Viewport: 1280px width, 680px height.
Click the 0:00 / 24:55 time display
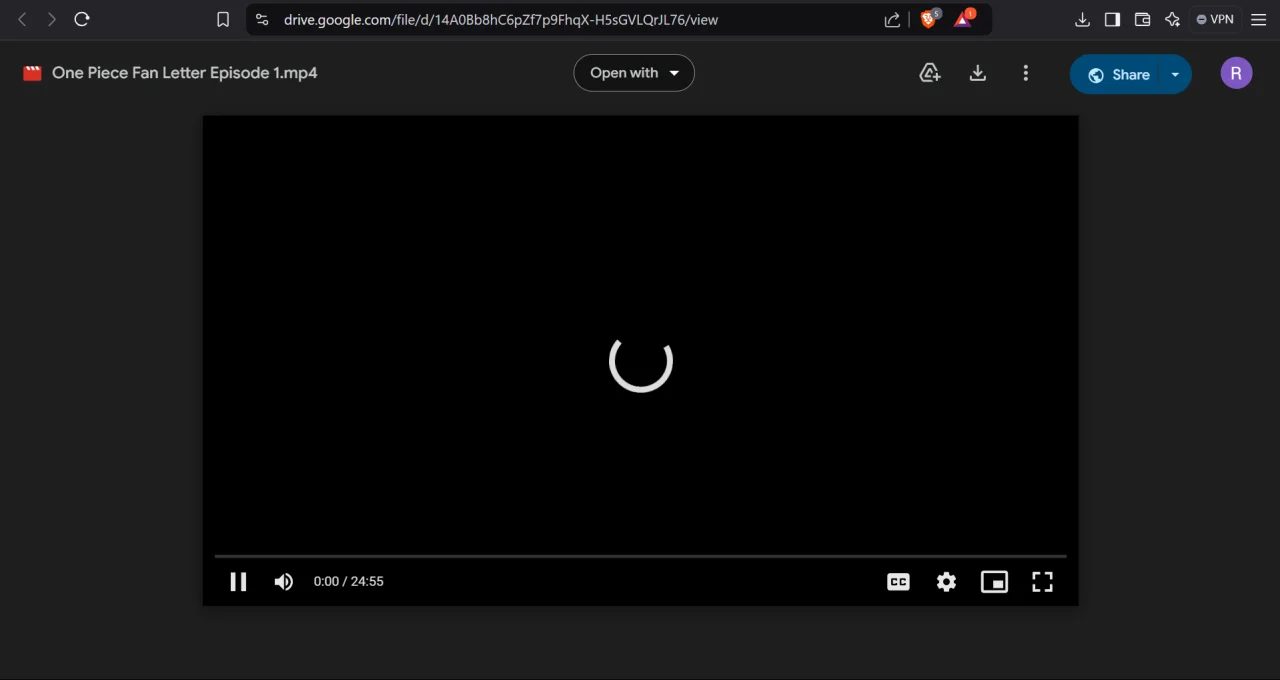348,581
